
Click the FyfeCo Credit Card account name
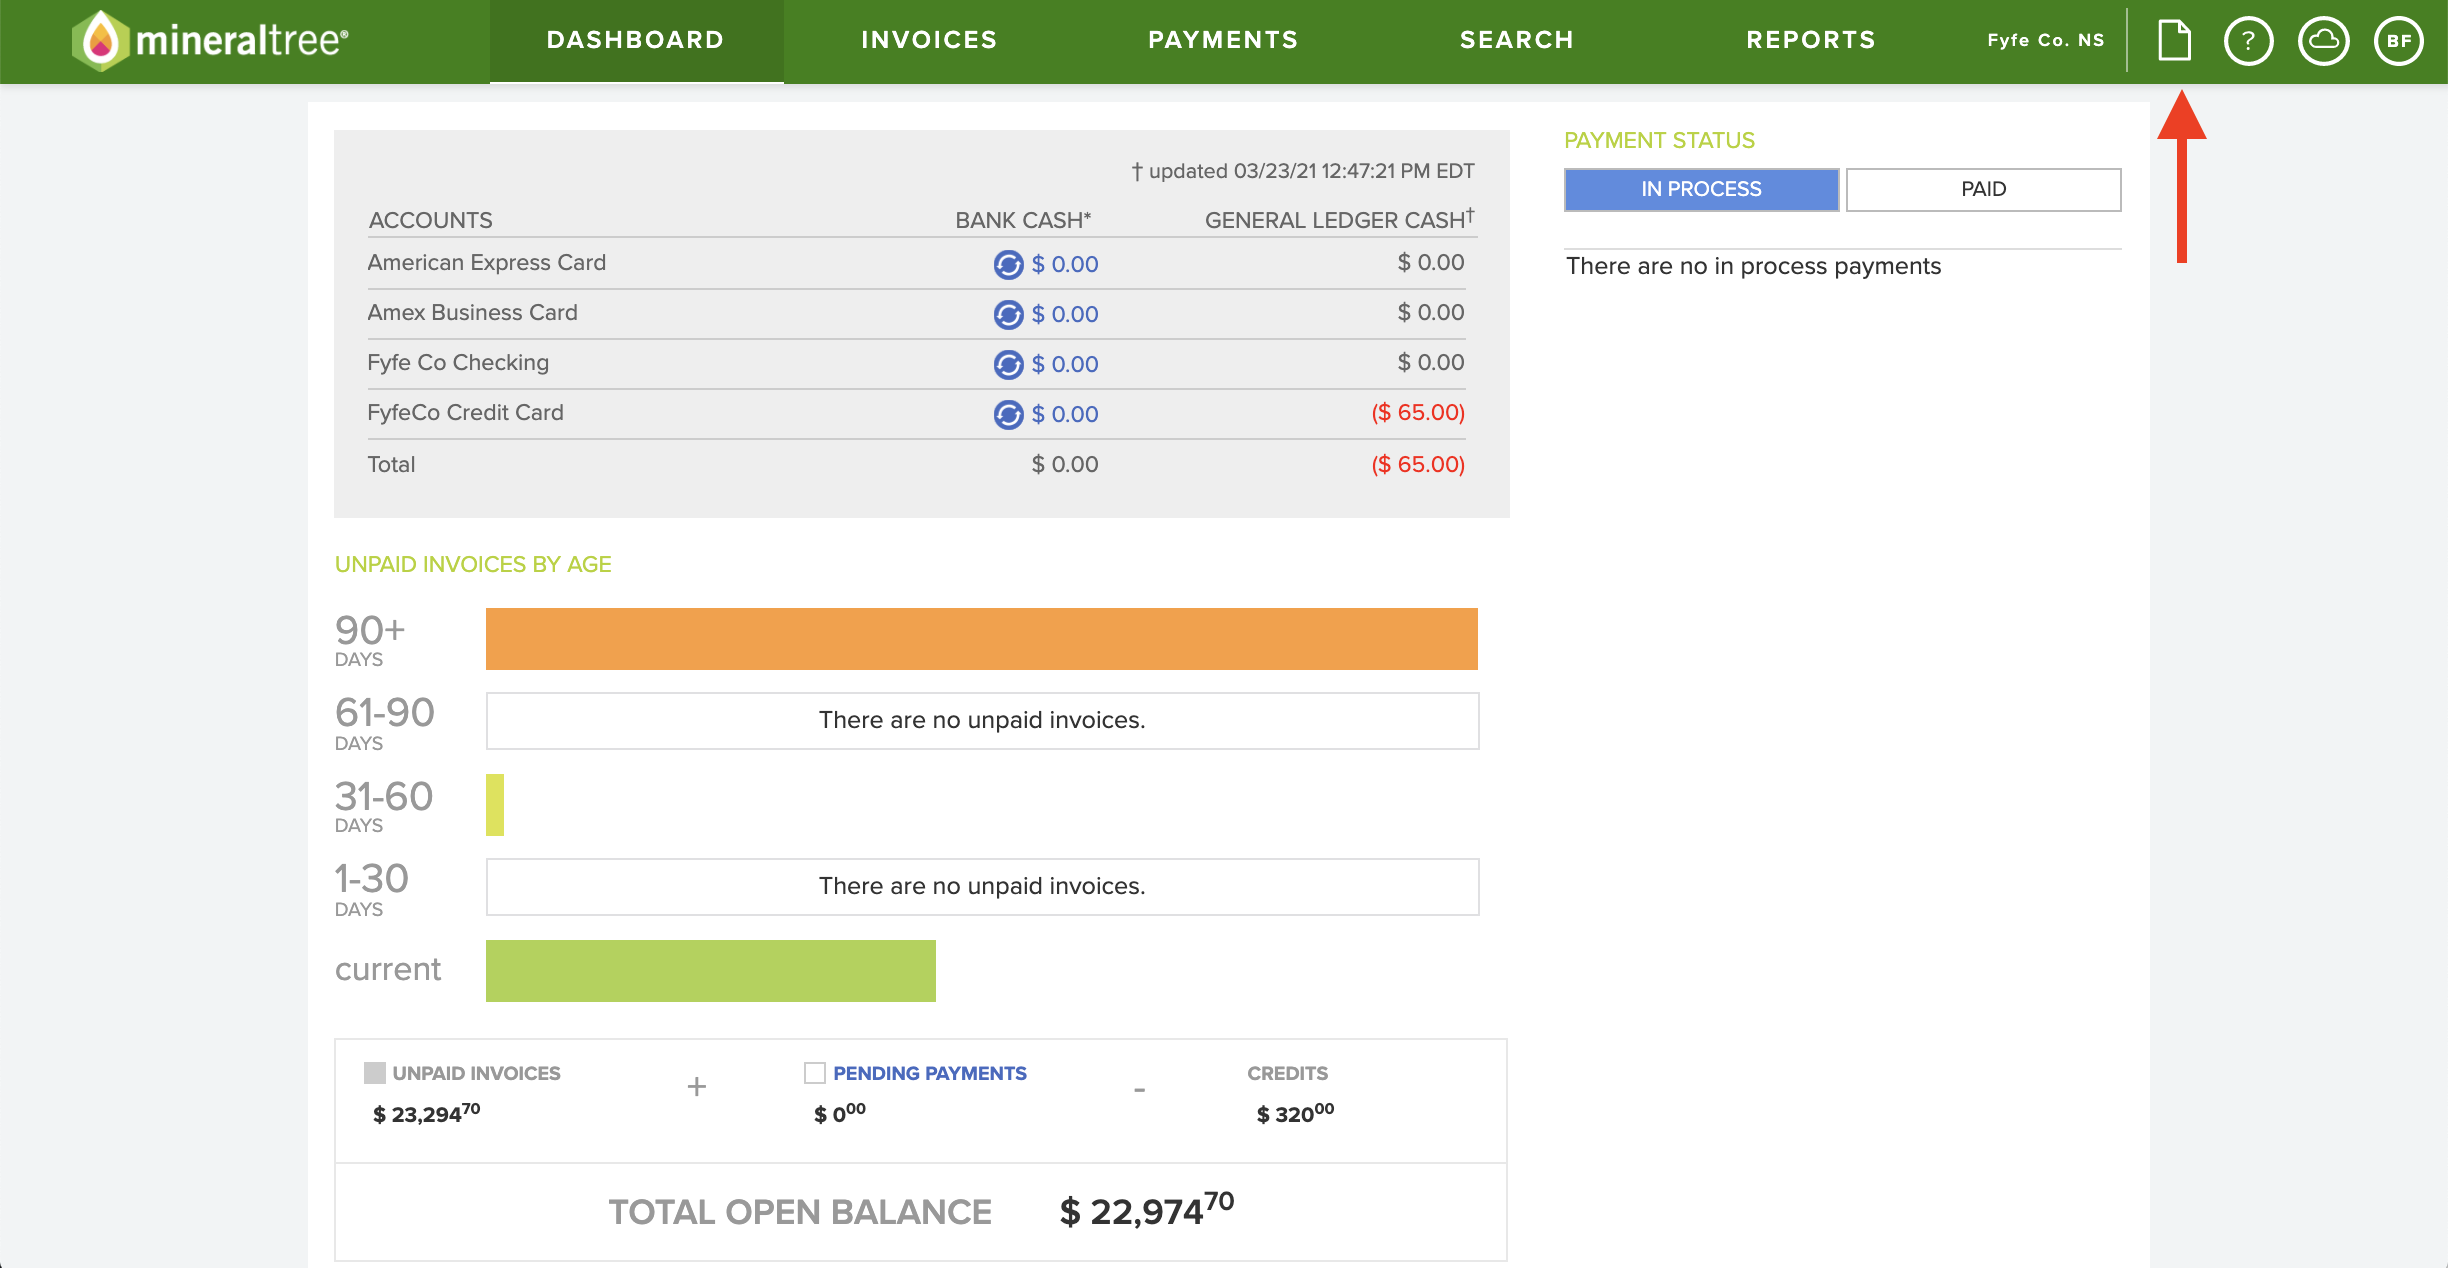pyautogui.click(x=465, y=412)
